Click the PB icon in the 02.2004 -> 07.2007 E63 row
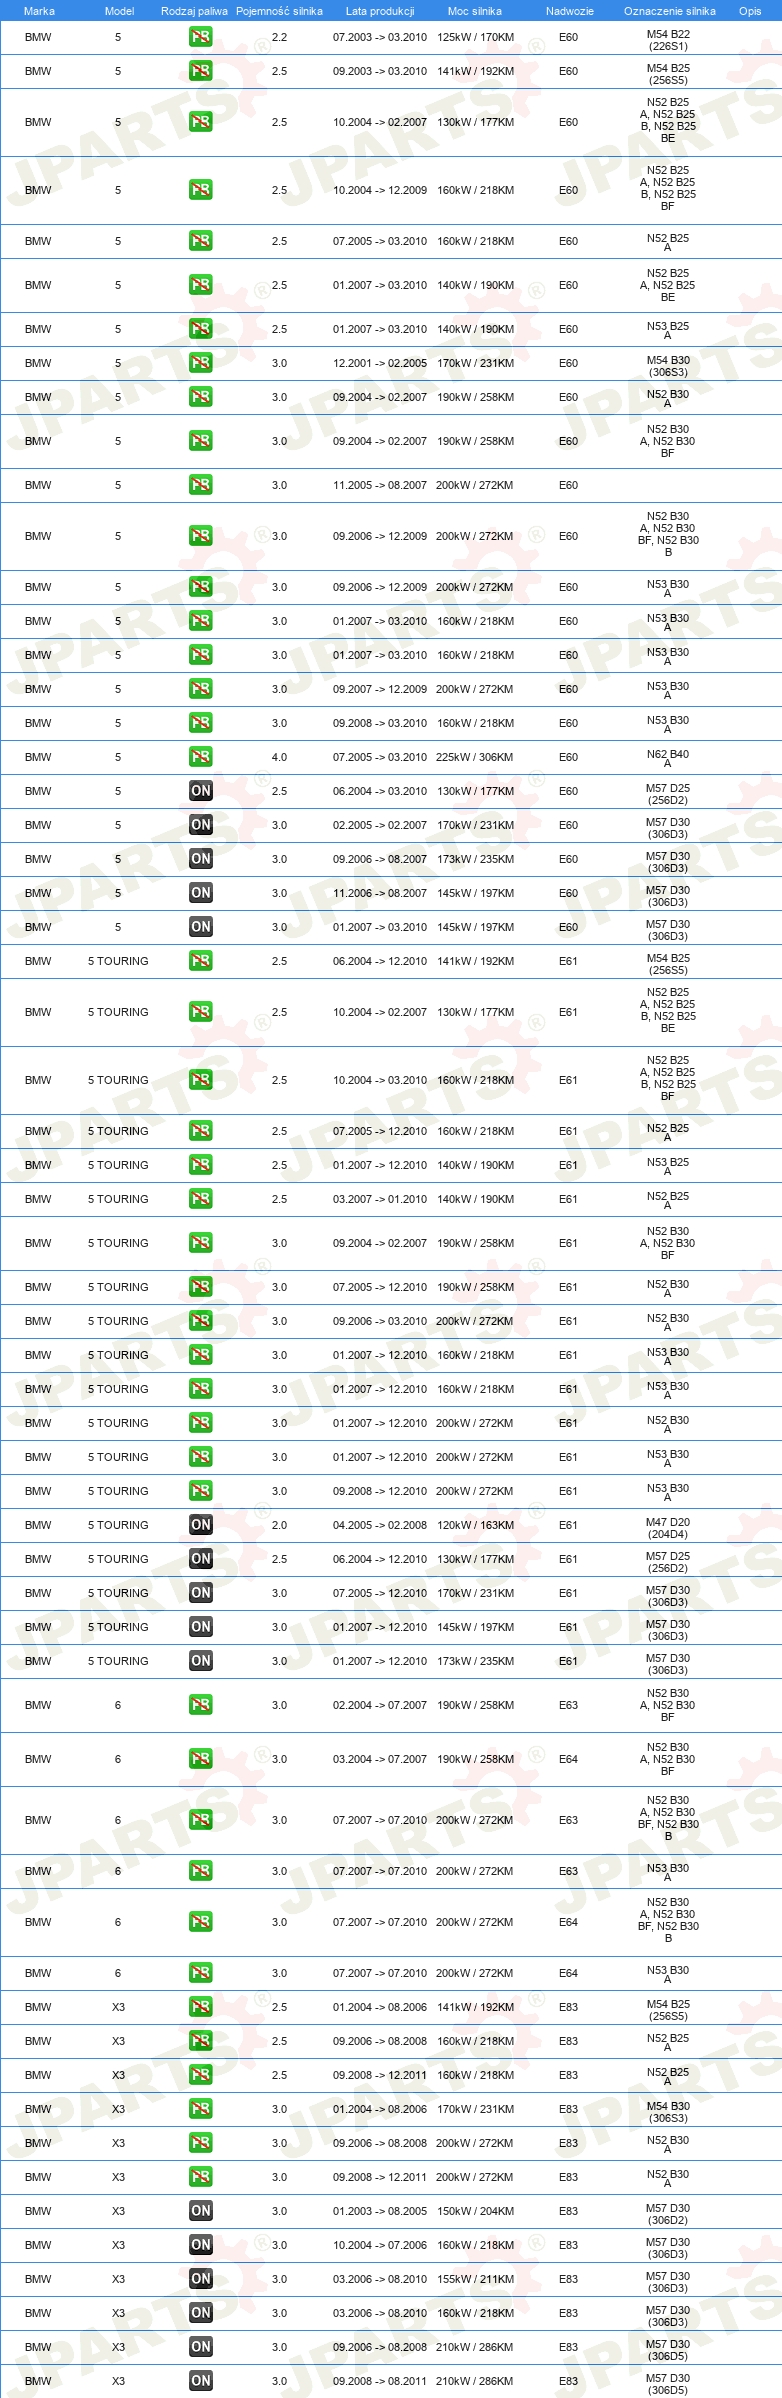The width and height of the screenshot is (782, 2398). point(201,1705)
